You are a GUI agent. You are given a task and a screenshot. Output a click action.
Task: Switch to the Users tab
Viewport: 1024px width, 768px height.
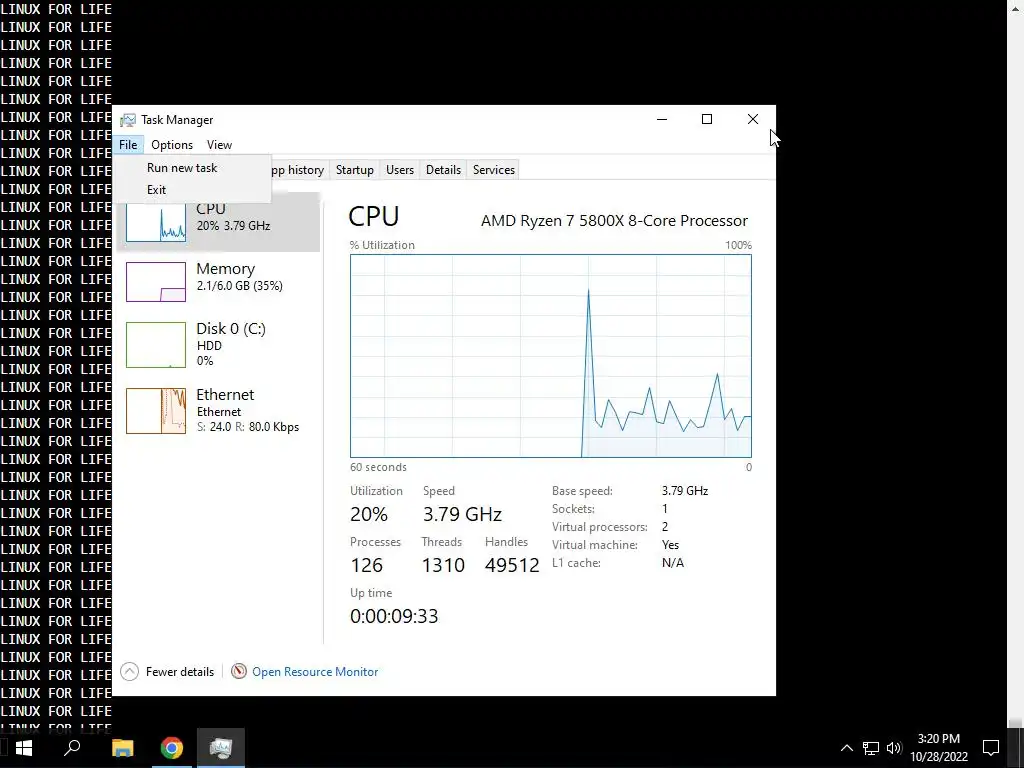click(x=400, y=170)
